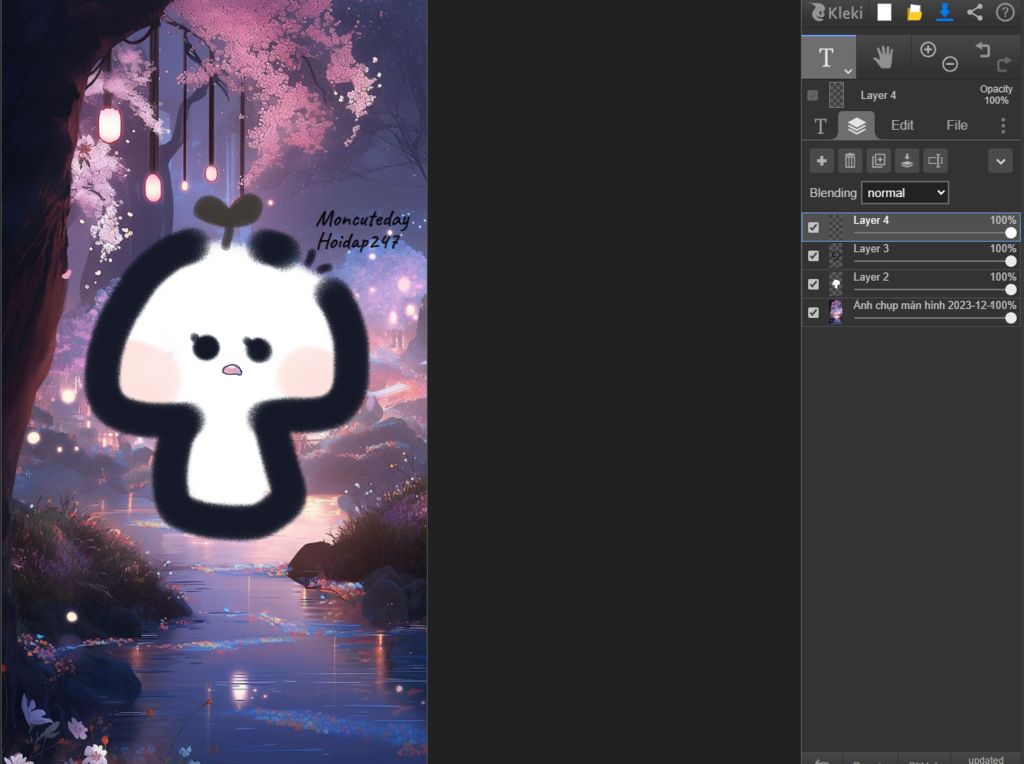1024x764 pixels.
Task: Switch to the Edit tab
Action: pyautogui.click(x=902, y=125)
